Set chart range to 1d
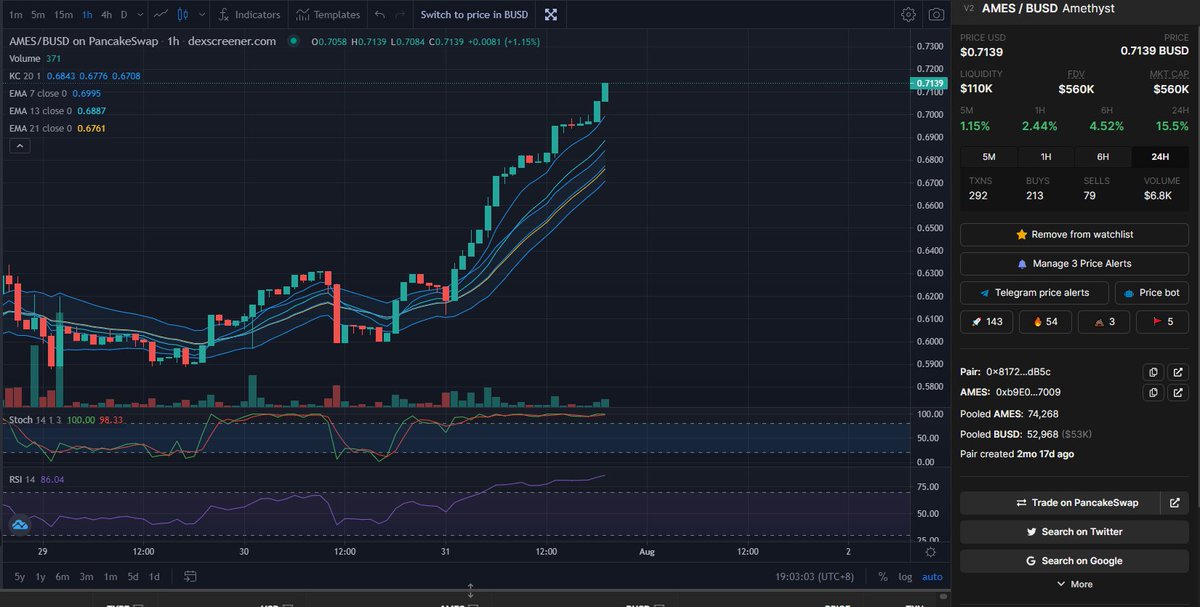1200x607 pixels. coord(154,576)
